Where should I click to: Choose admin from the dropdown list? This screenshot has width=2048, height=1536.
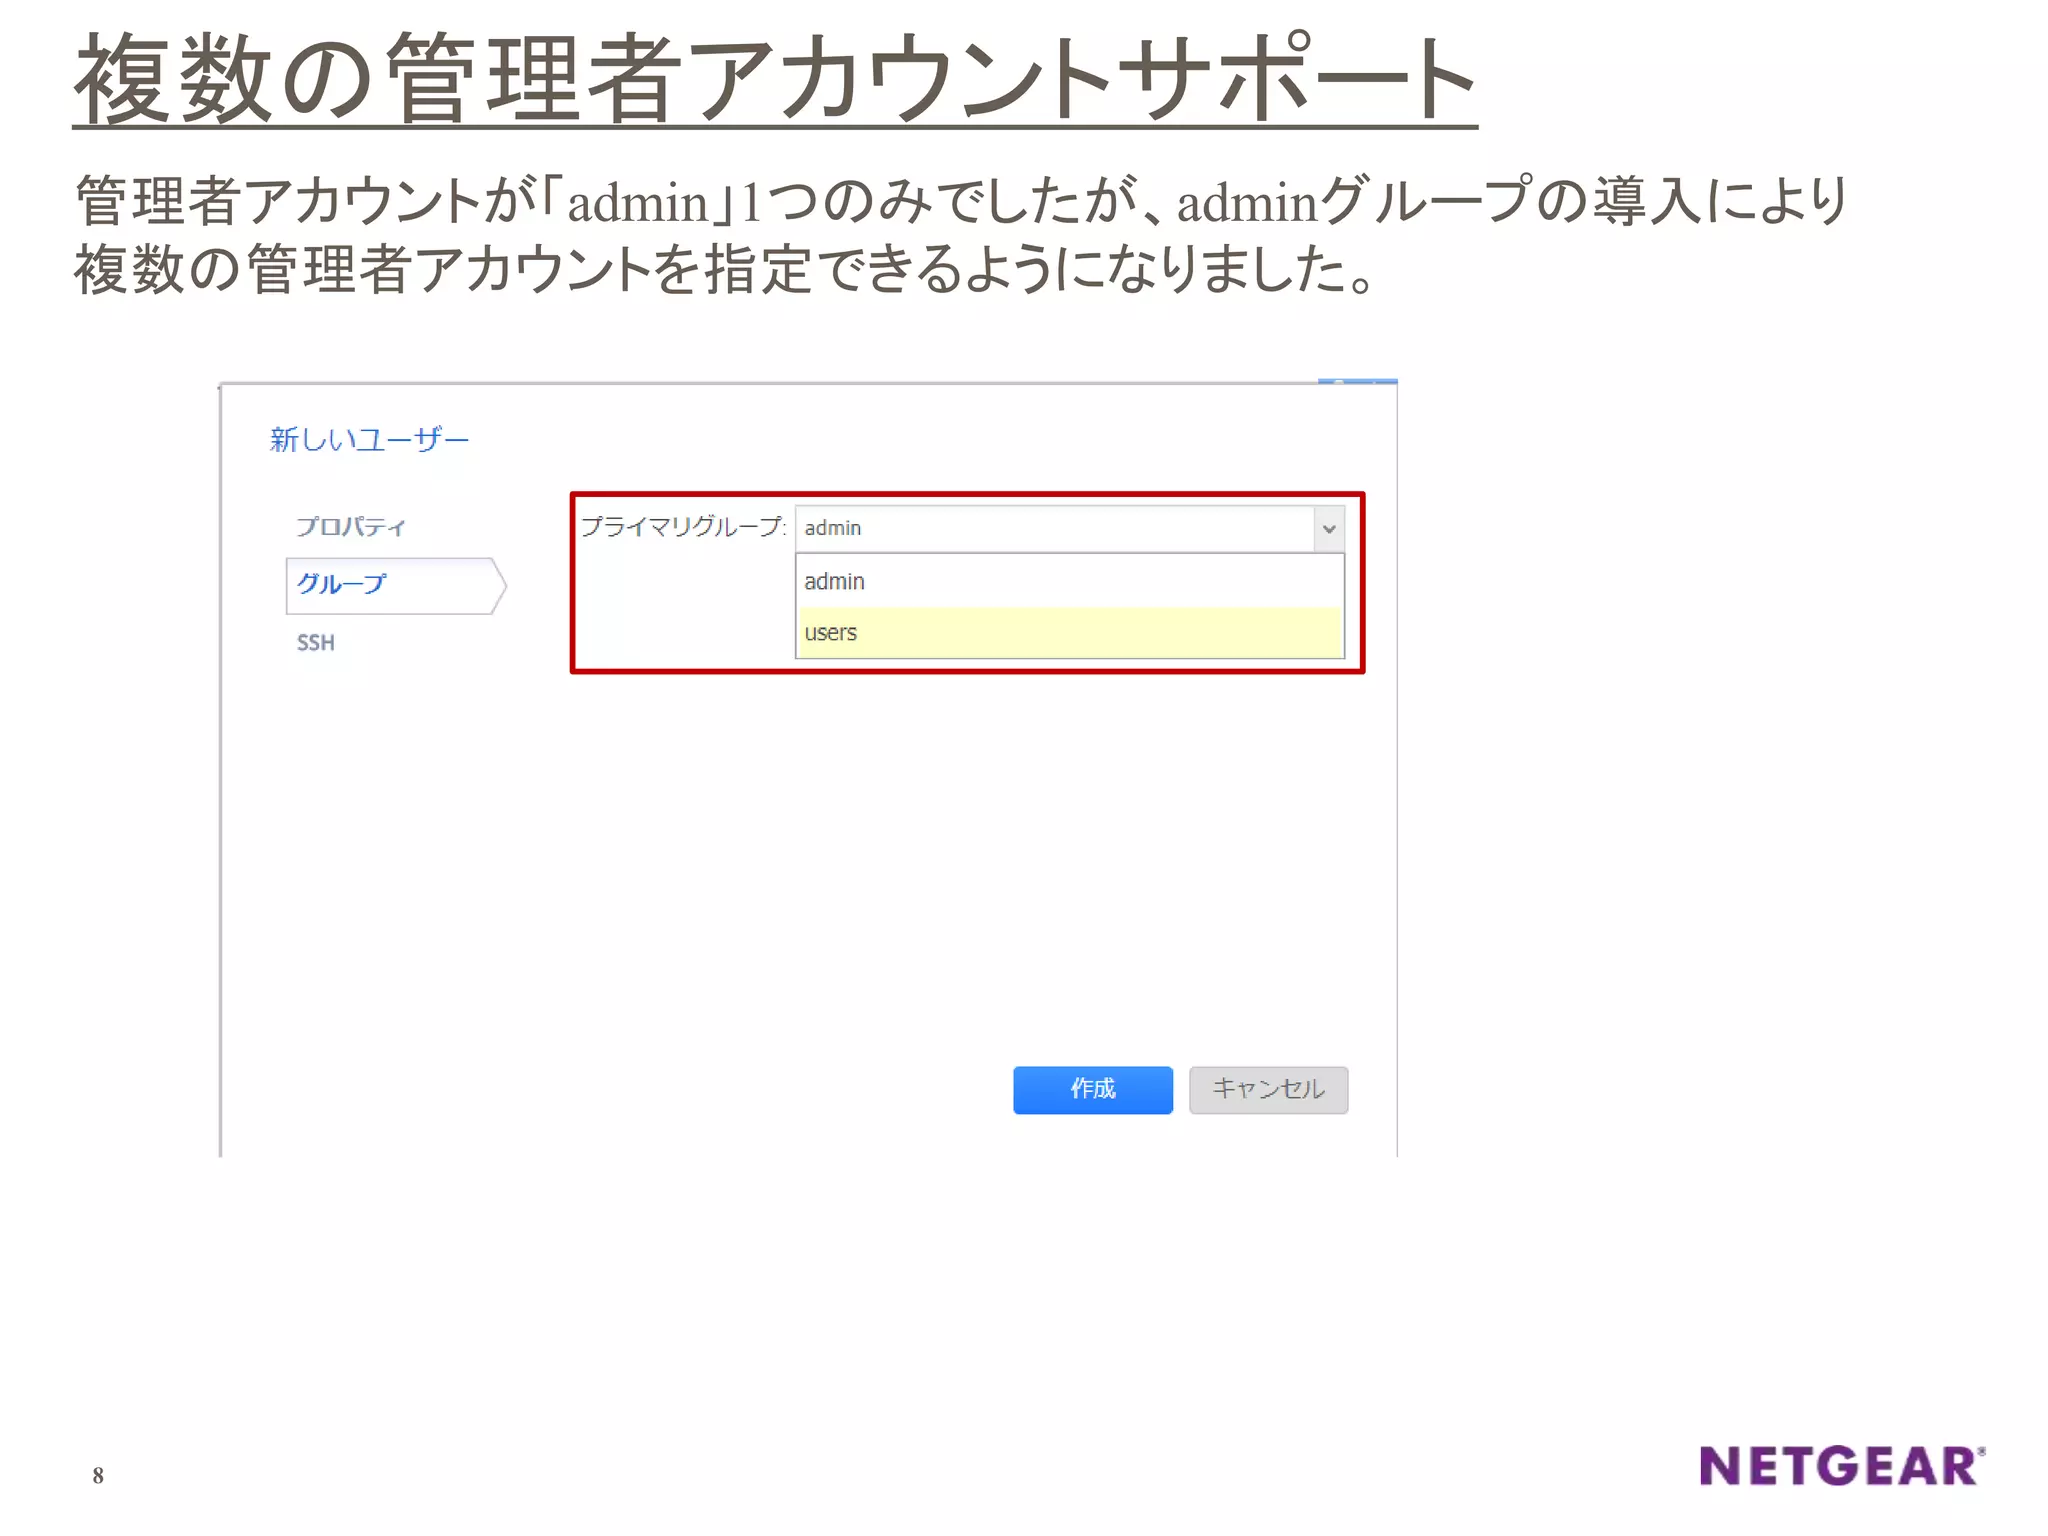coord(1069,581)
